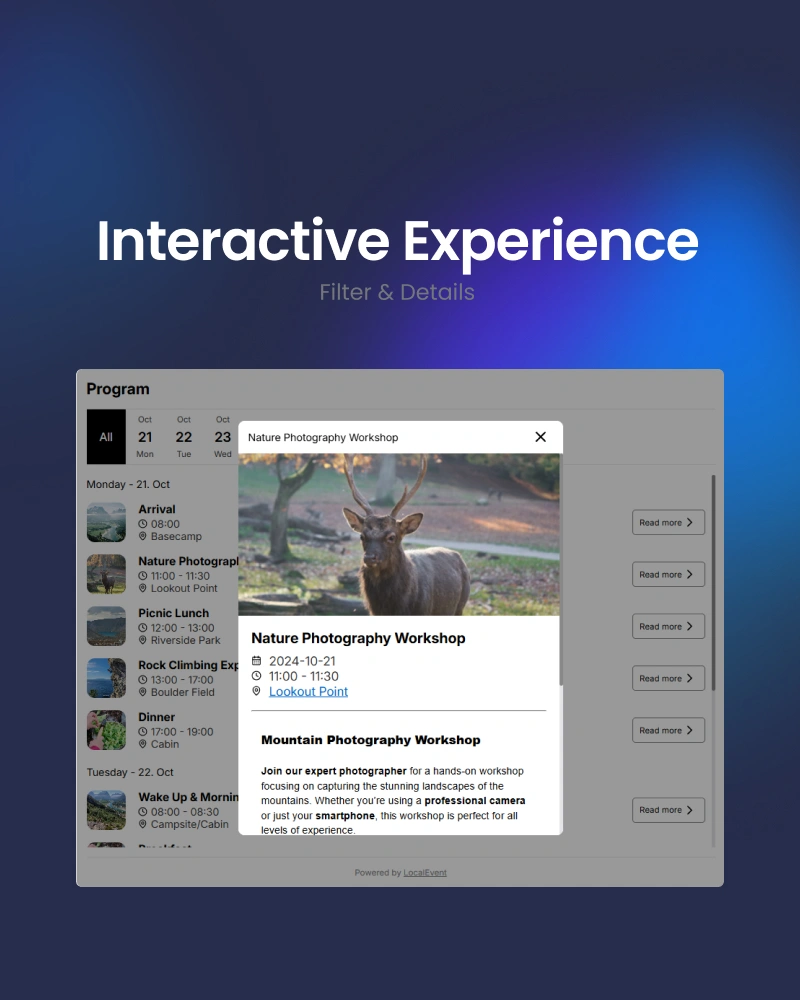This screenshot has width=800, height=1000.
Task: Click the Dinner event thumbnail
Action: point(107,730)
